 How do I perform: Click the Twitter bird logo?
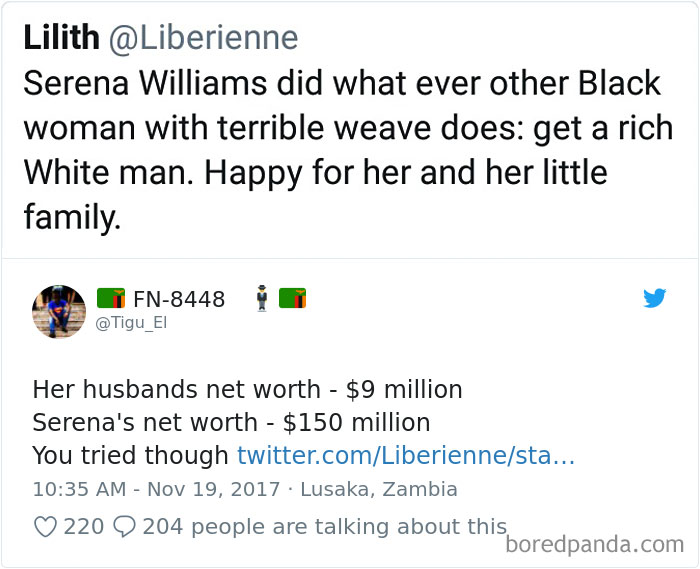point(655,298)
